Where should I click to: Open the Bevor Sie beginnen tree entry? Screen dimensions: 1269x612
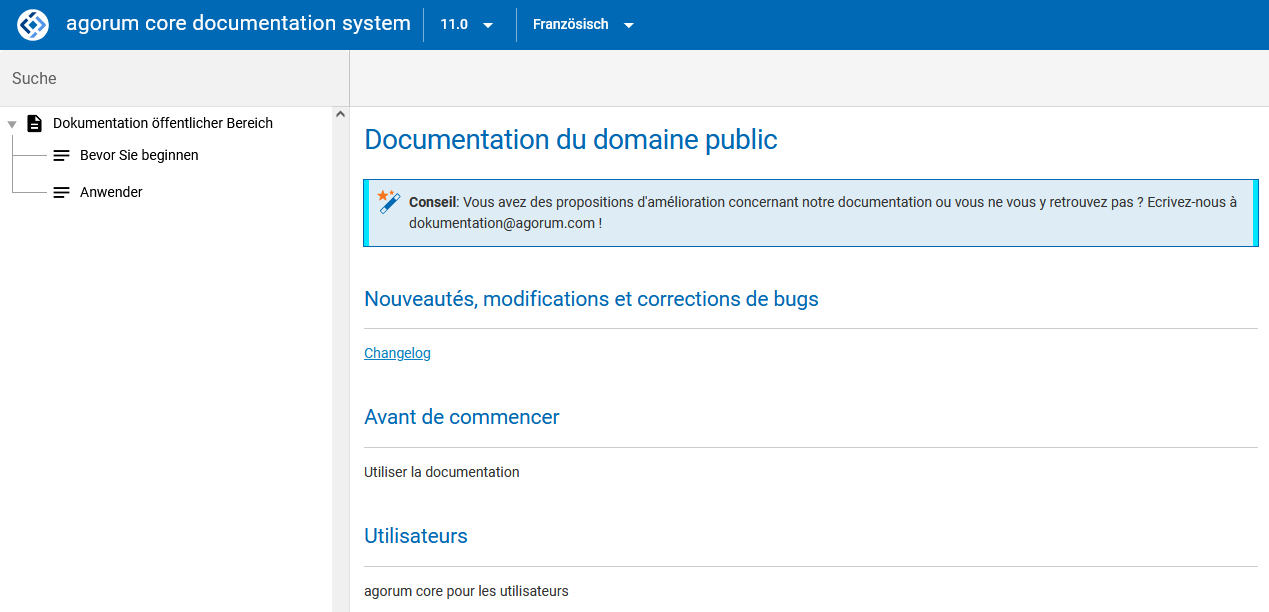[139, 155]
